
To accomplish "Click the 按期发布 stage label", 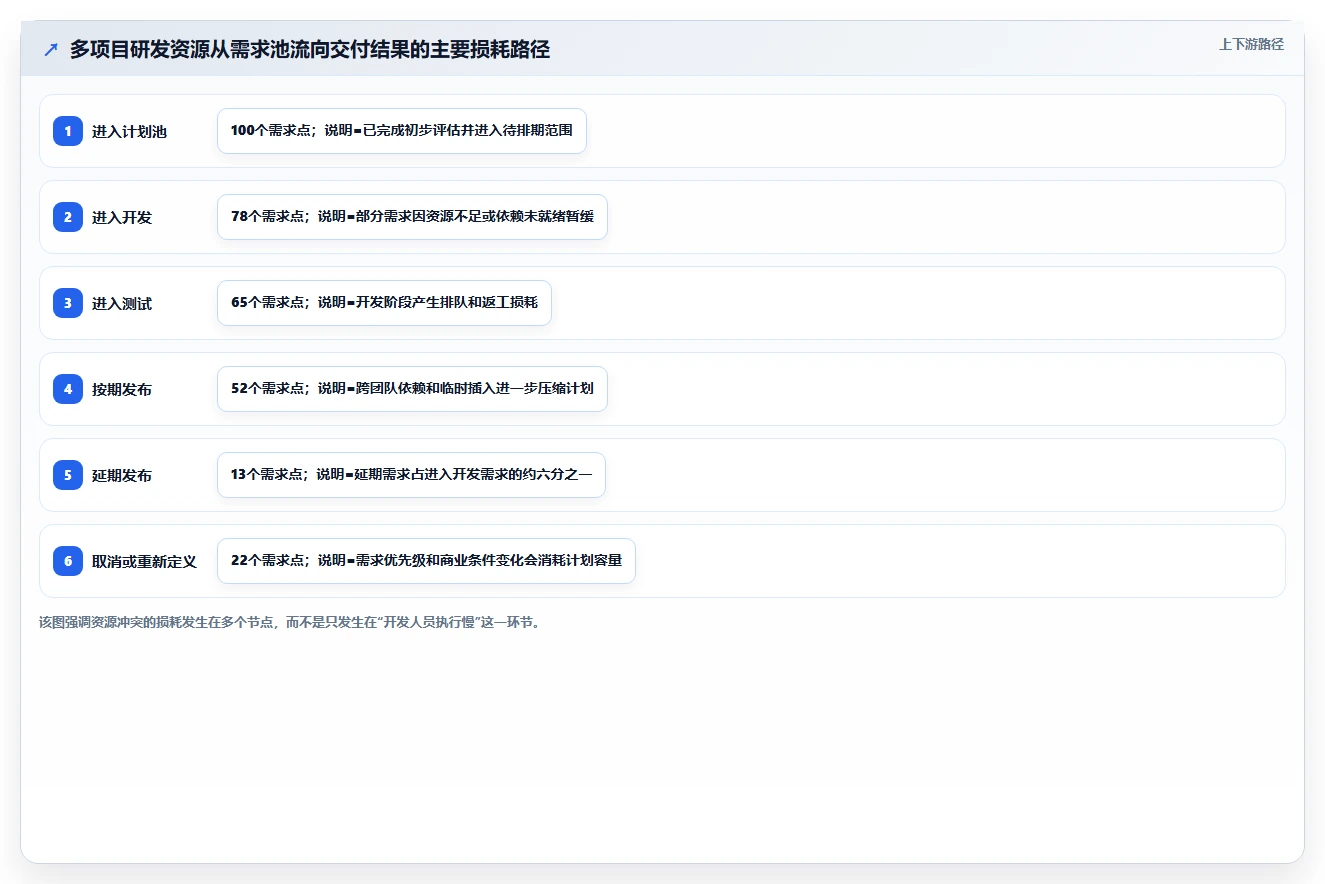I will 122,390.
